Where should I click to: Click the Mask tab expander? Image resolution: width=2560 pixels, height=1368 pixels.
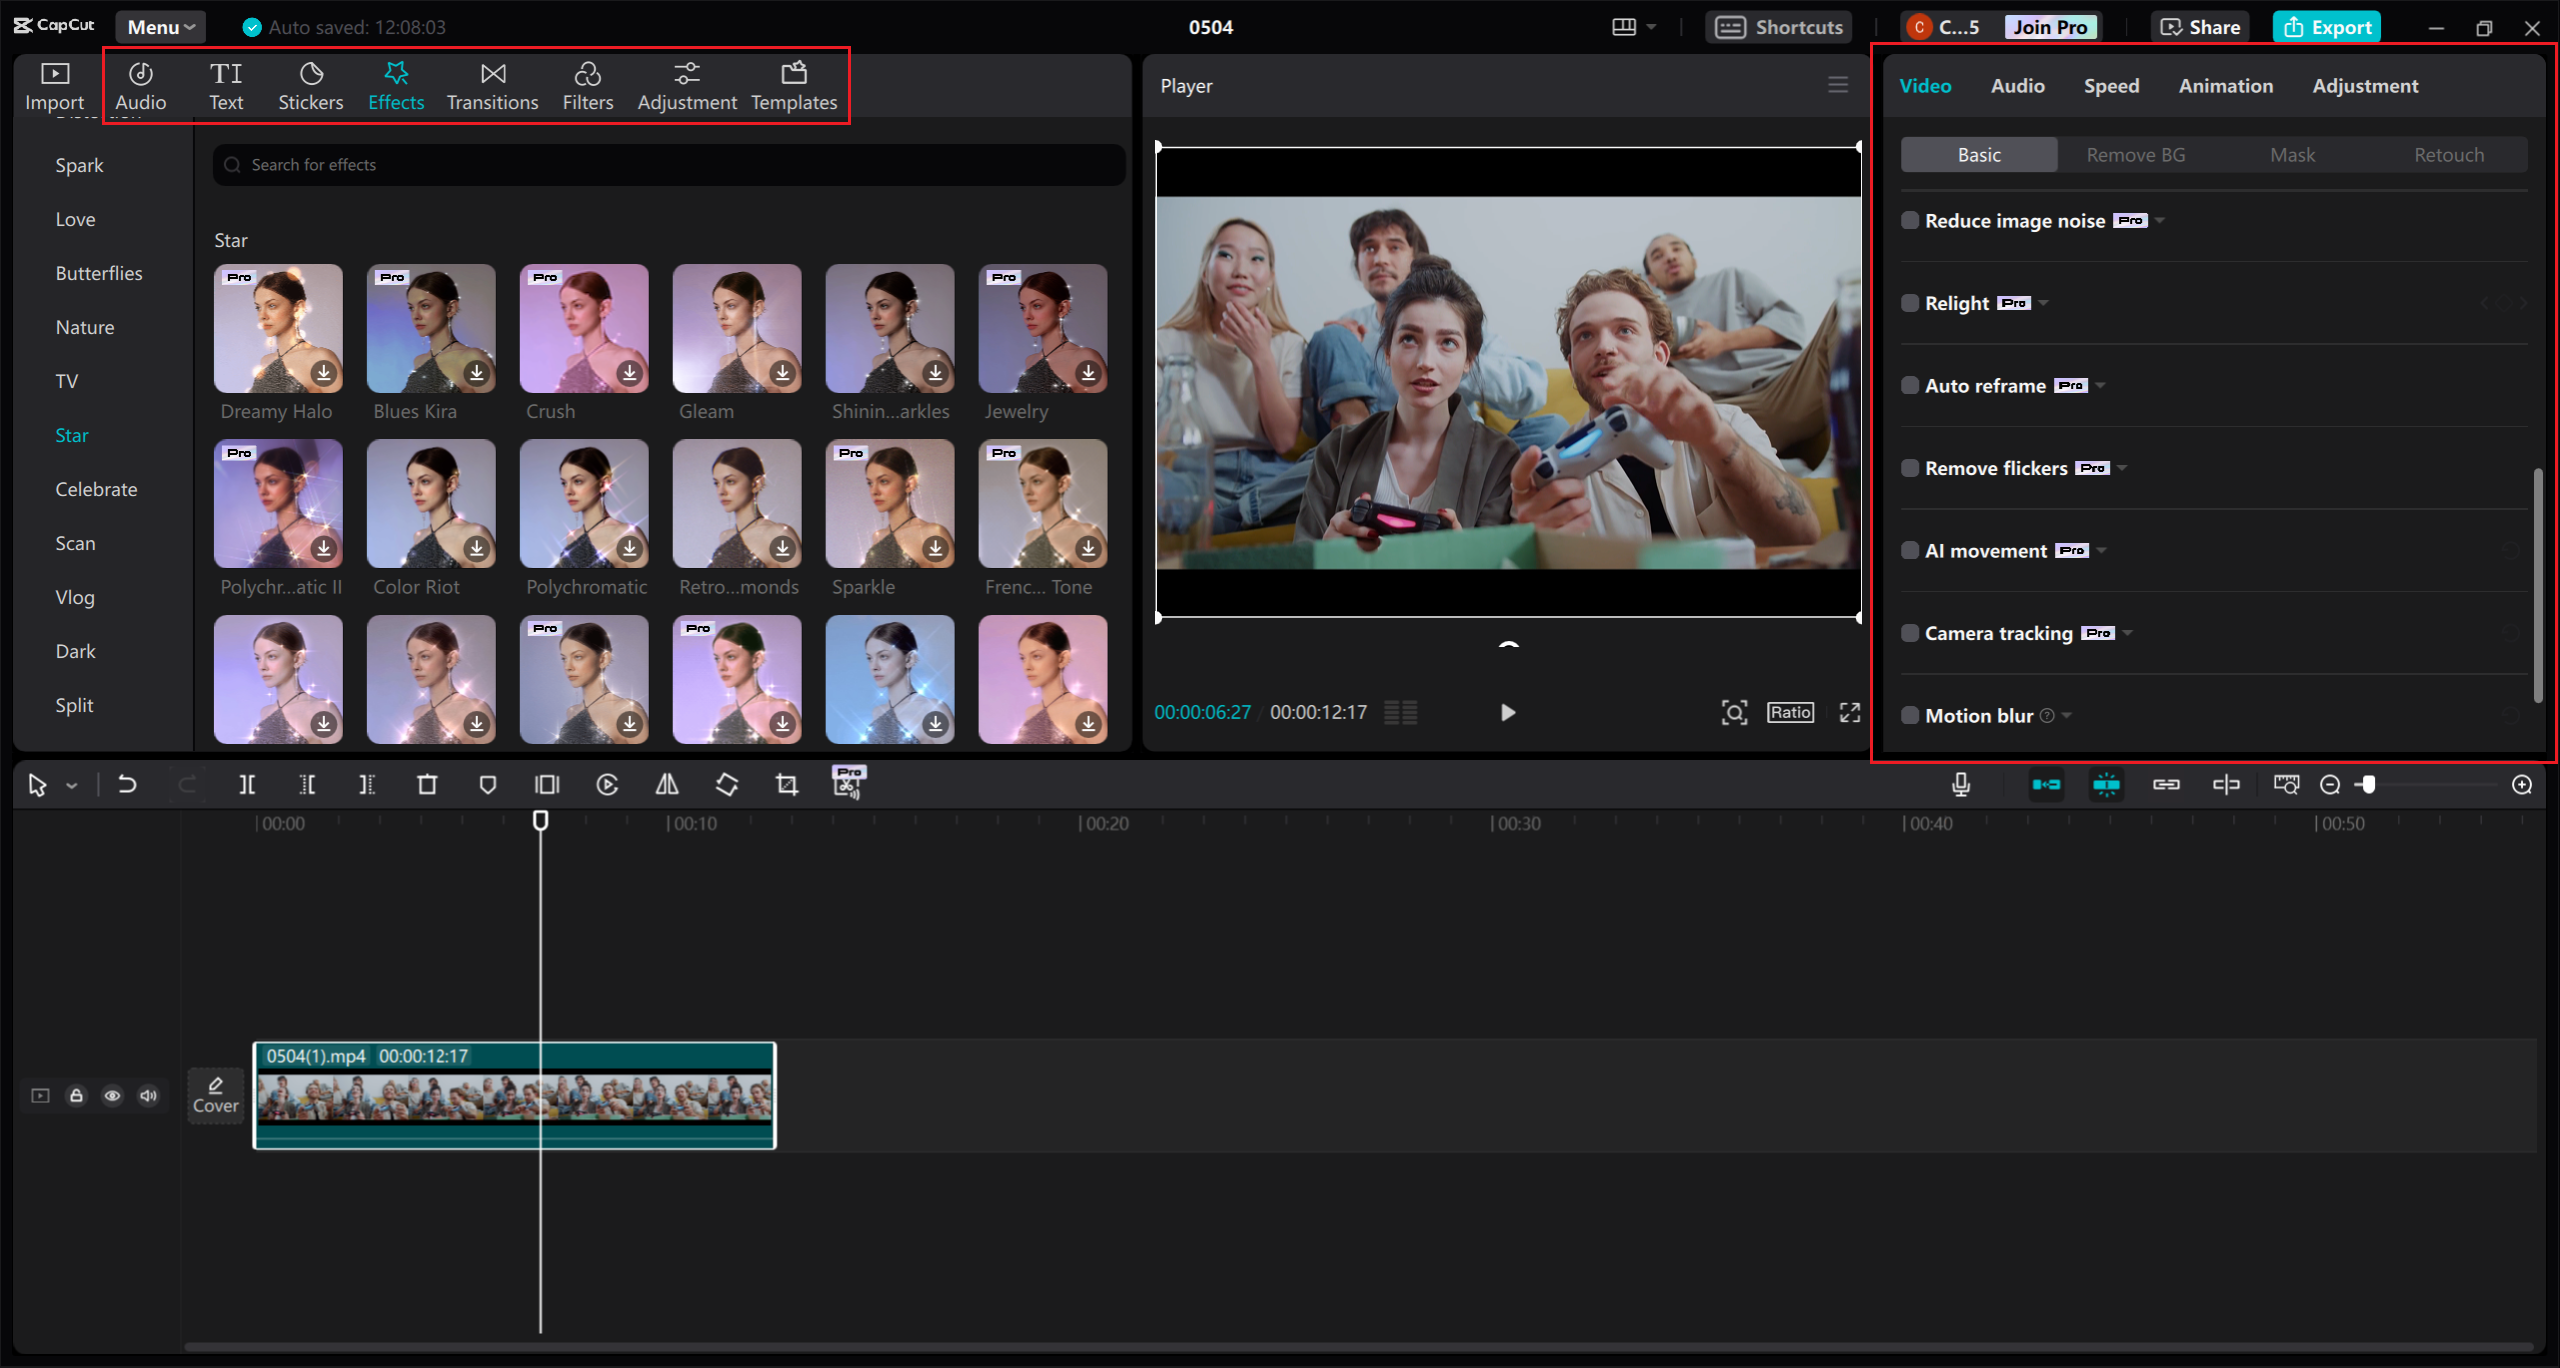2292,154
